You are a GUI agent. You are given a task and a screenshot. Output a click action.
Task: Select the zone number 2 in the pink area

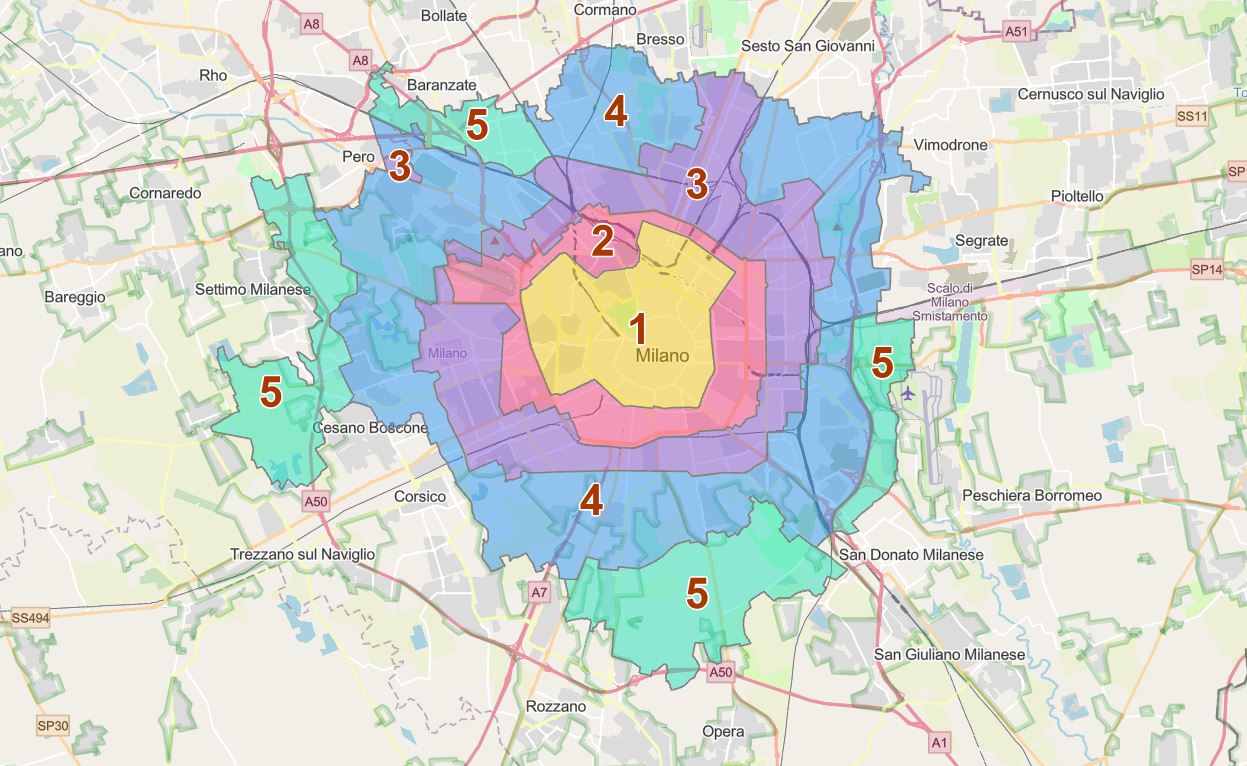tap(602, 241)
